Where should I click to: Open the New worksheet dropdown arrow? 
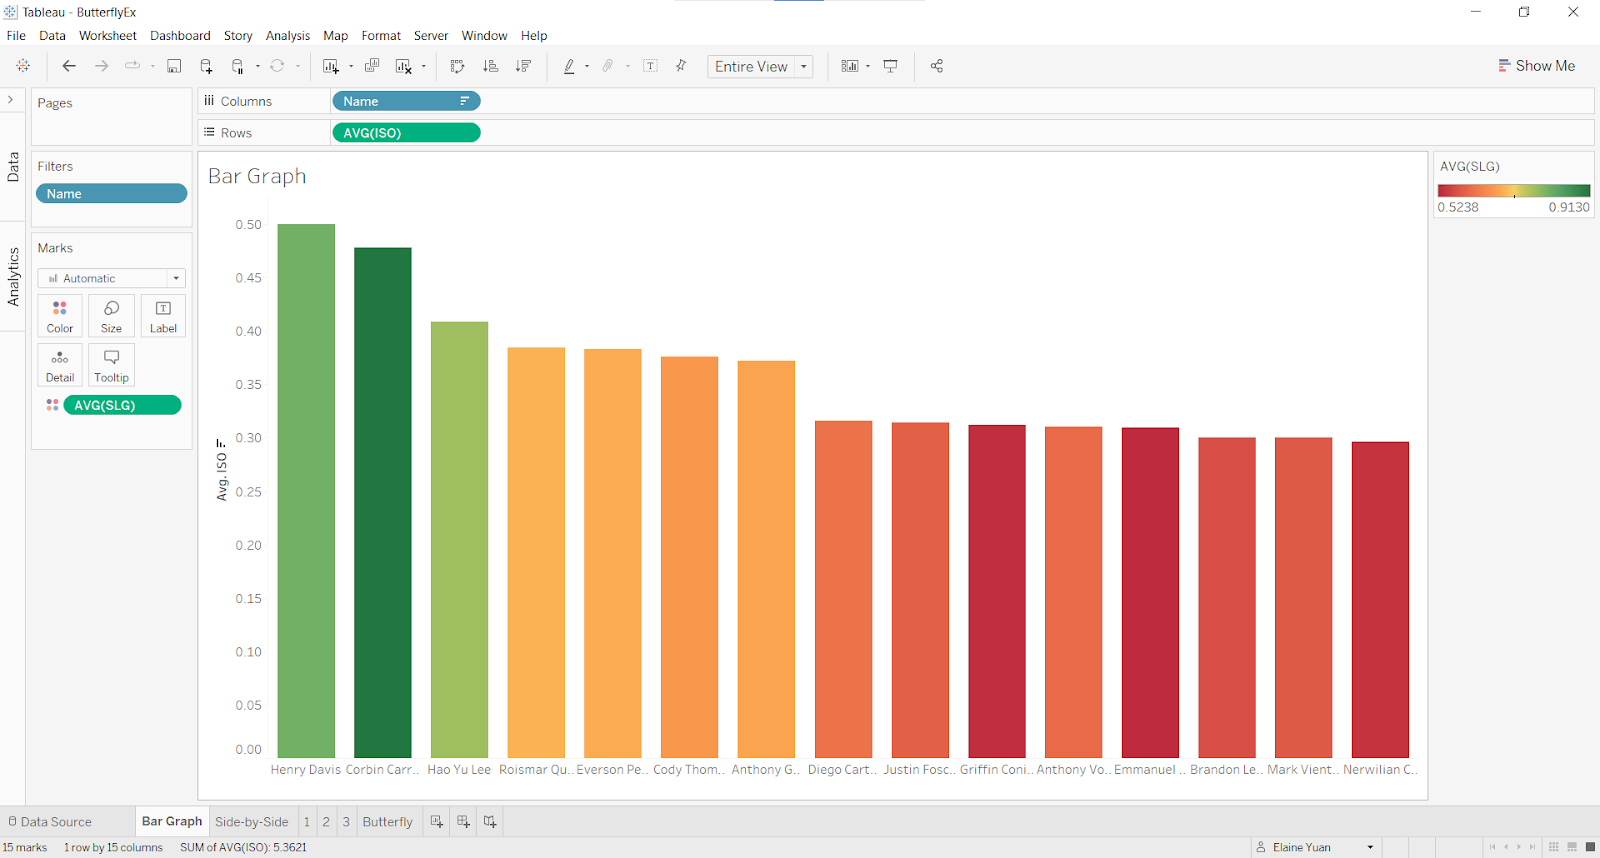351,67
